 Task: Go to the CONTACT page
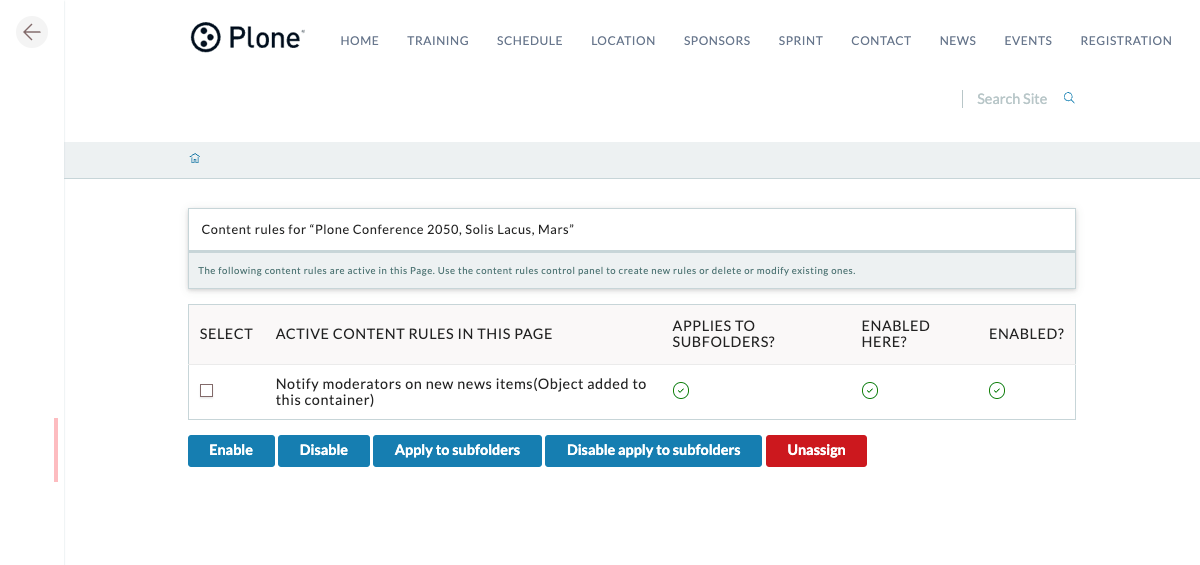881,41
